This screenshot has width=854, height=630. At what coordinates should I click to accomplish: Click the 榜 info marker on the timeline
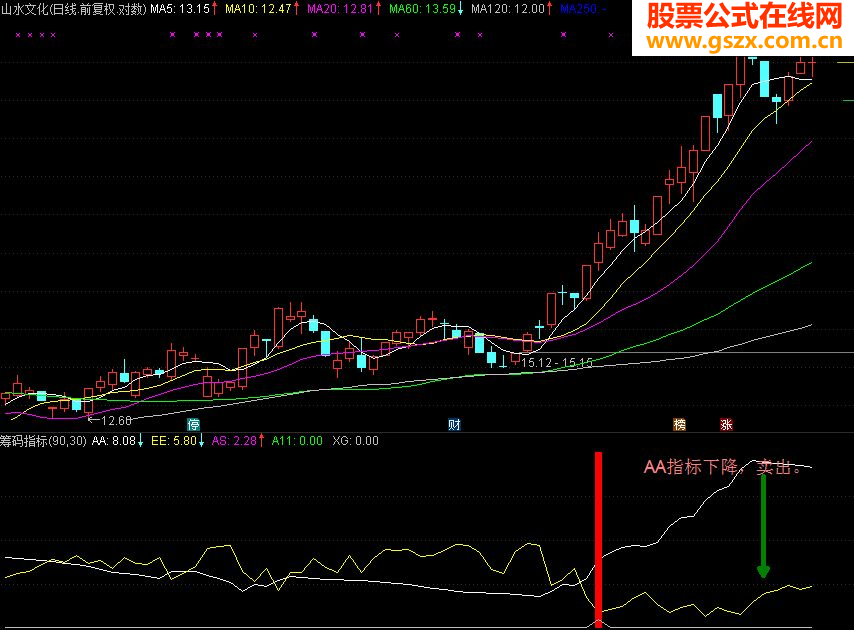pyautogui.click(x=679, y=425)
